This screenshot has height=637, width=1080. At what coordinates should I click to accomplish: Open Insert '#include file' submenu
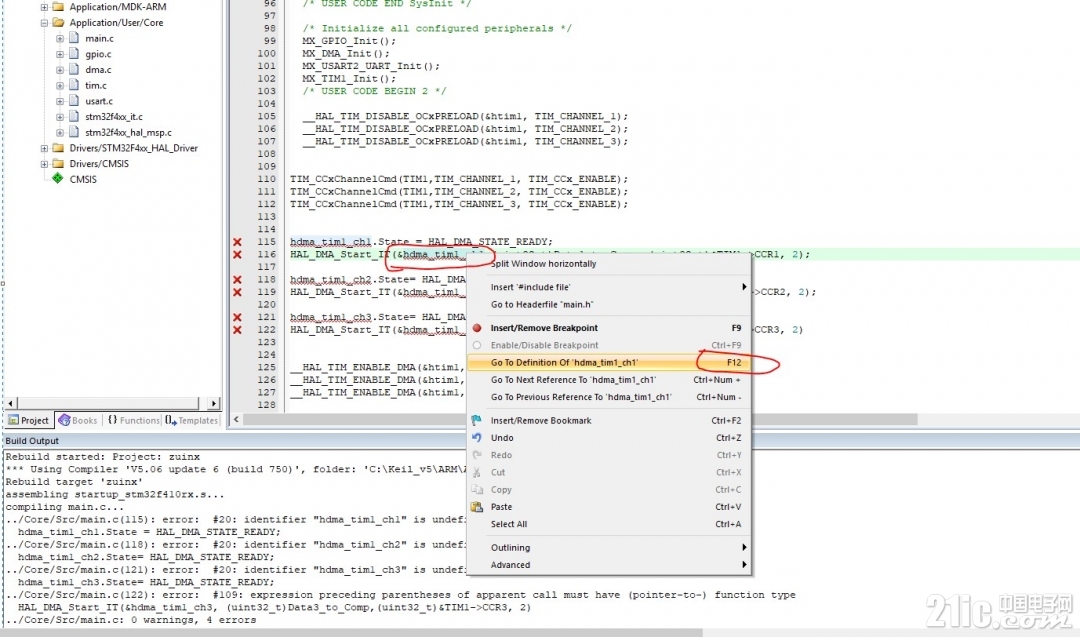pyautogui.click(x=609, y=287)
